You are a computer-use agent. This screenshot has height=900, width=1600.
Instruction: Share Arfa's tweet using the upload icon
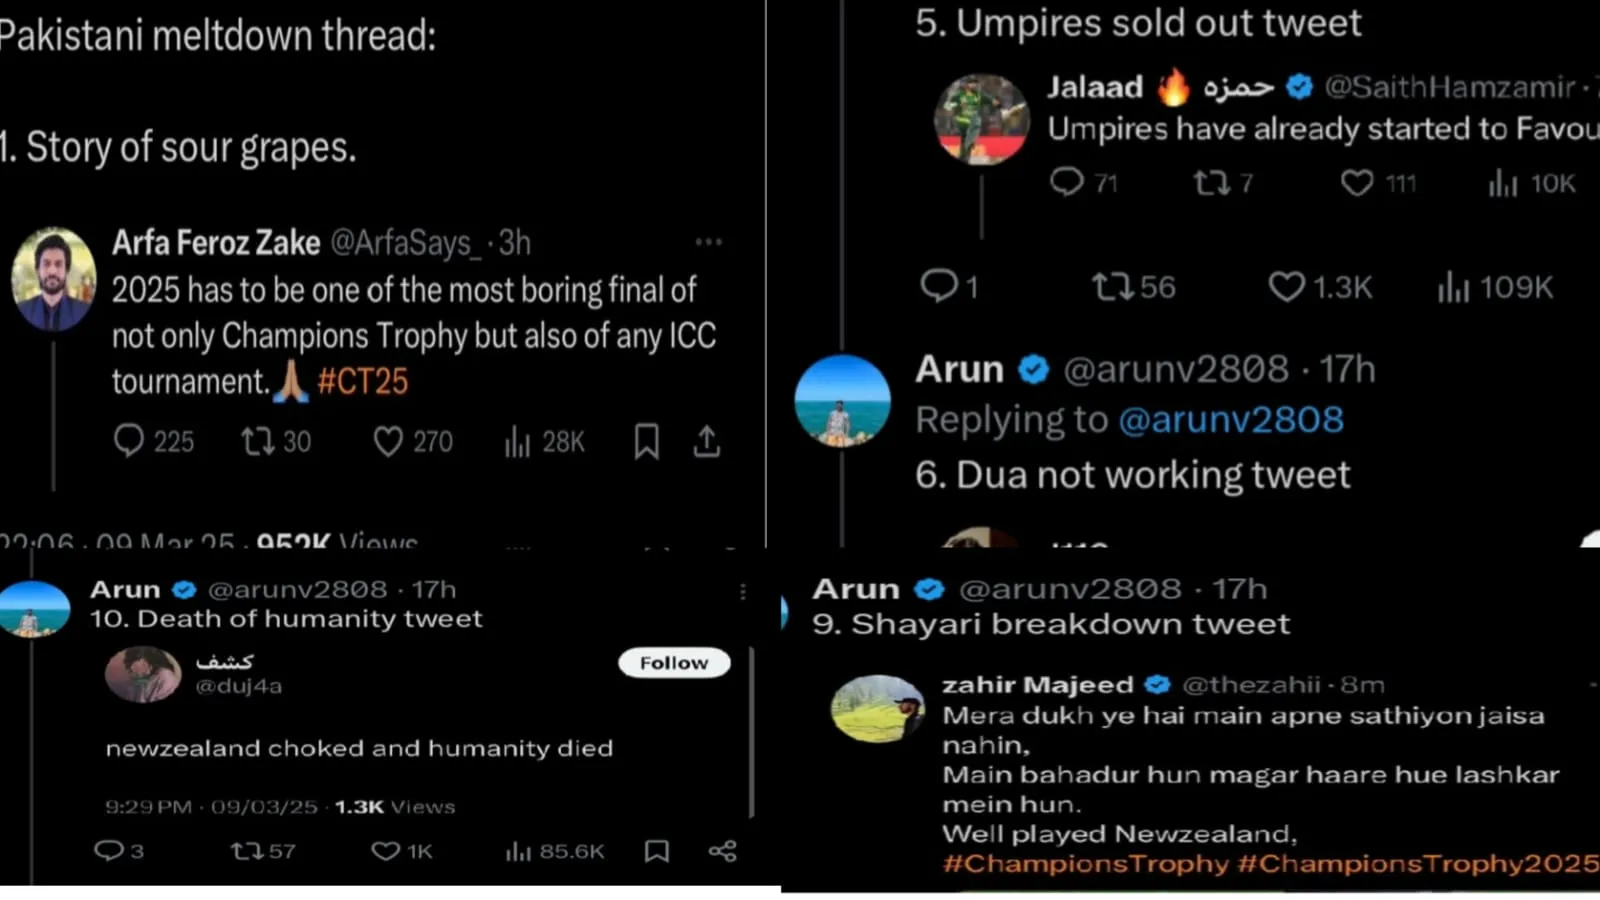pos(707,441)
